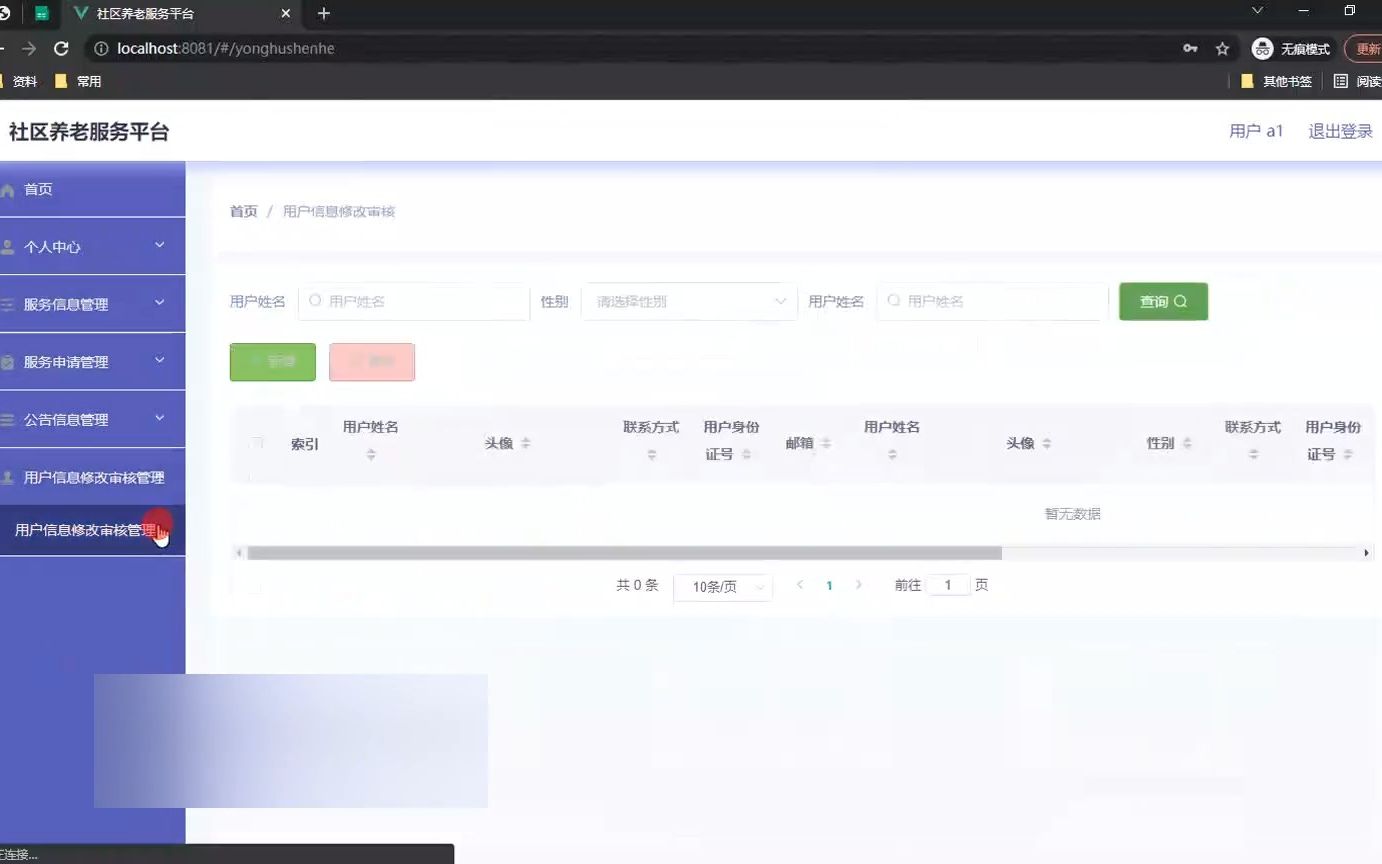Viewport: 1382px width, 864px height.
Task: Click the 社区养老服务平台 page title
Action: [89, 132]
